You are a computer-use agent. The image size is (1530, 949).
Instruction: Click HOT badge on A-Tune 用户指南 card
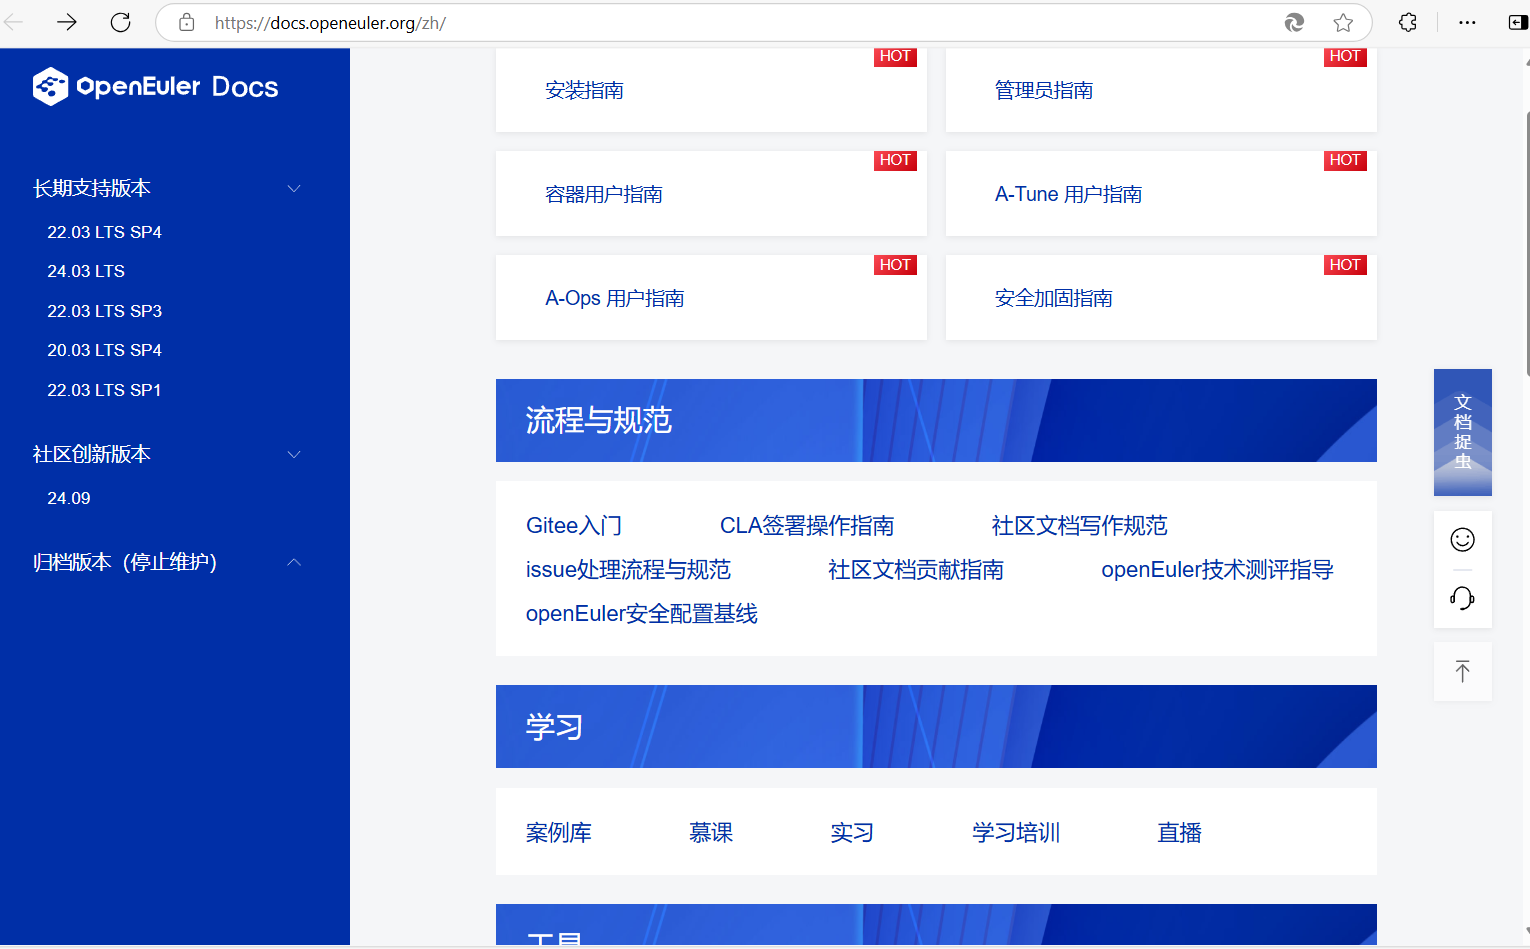(1345, 160)
